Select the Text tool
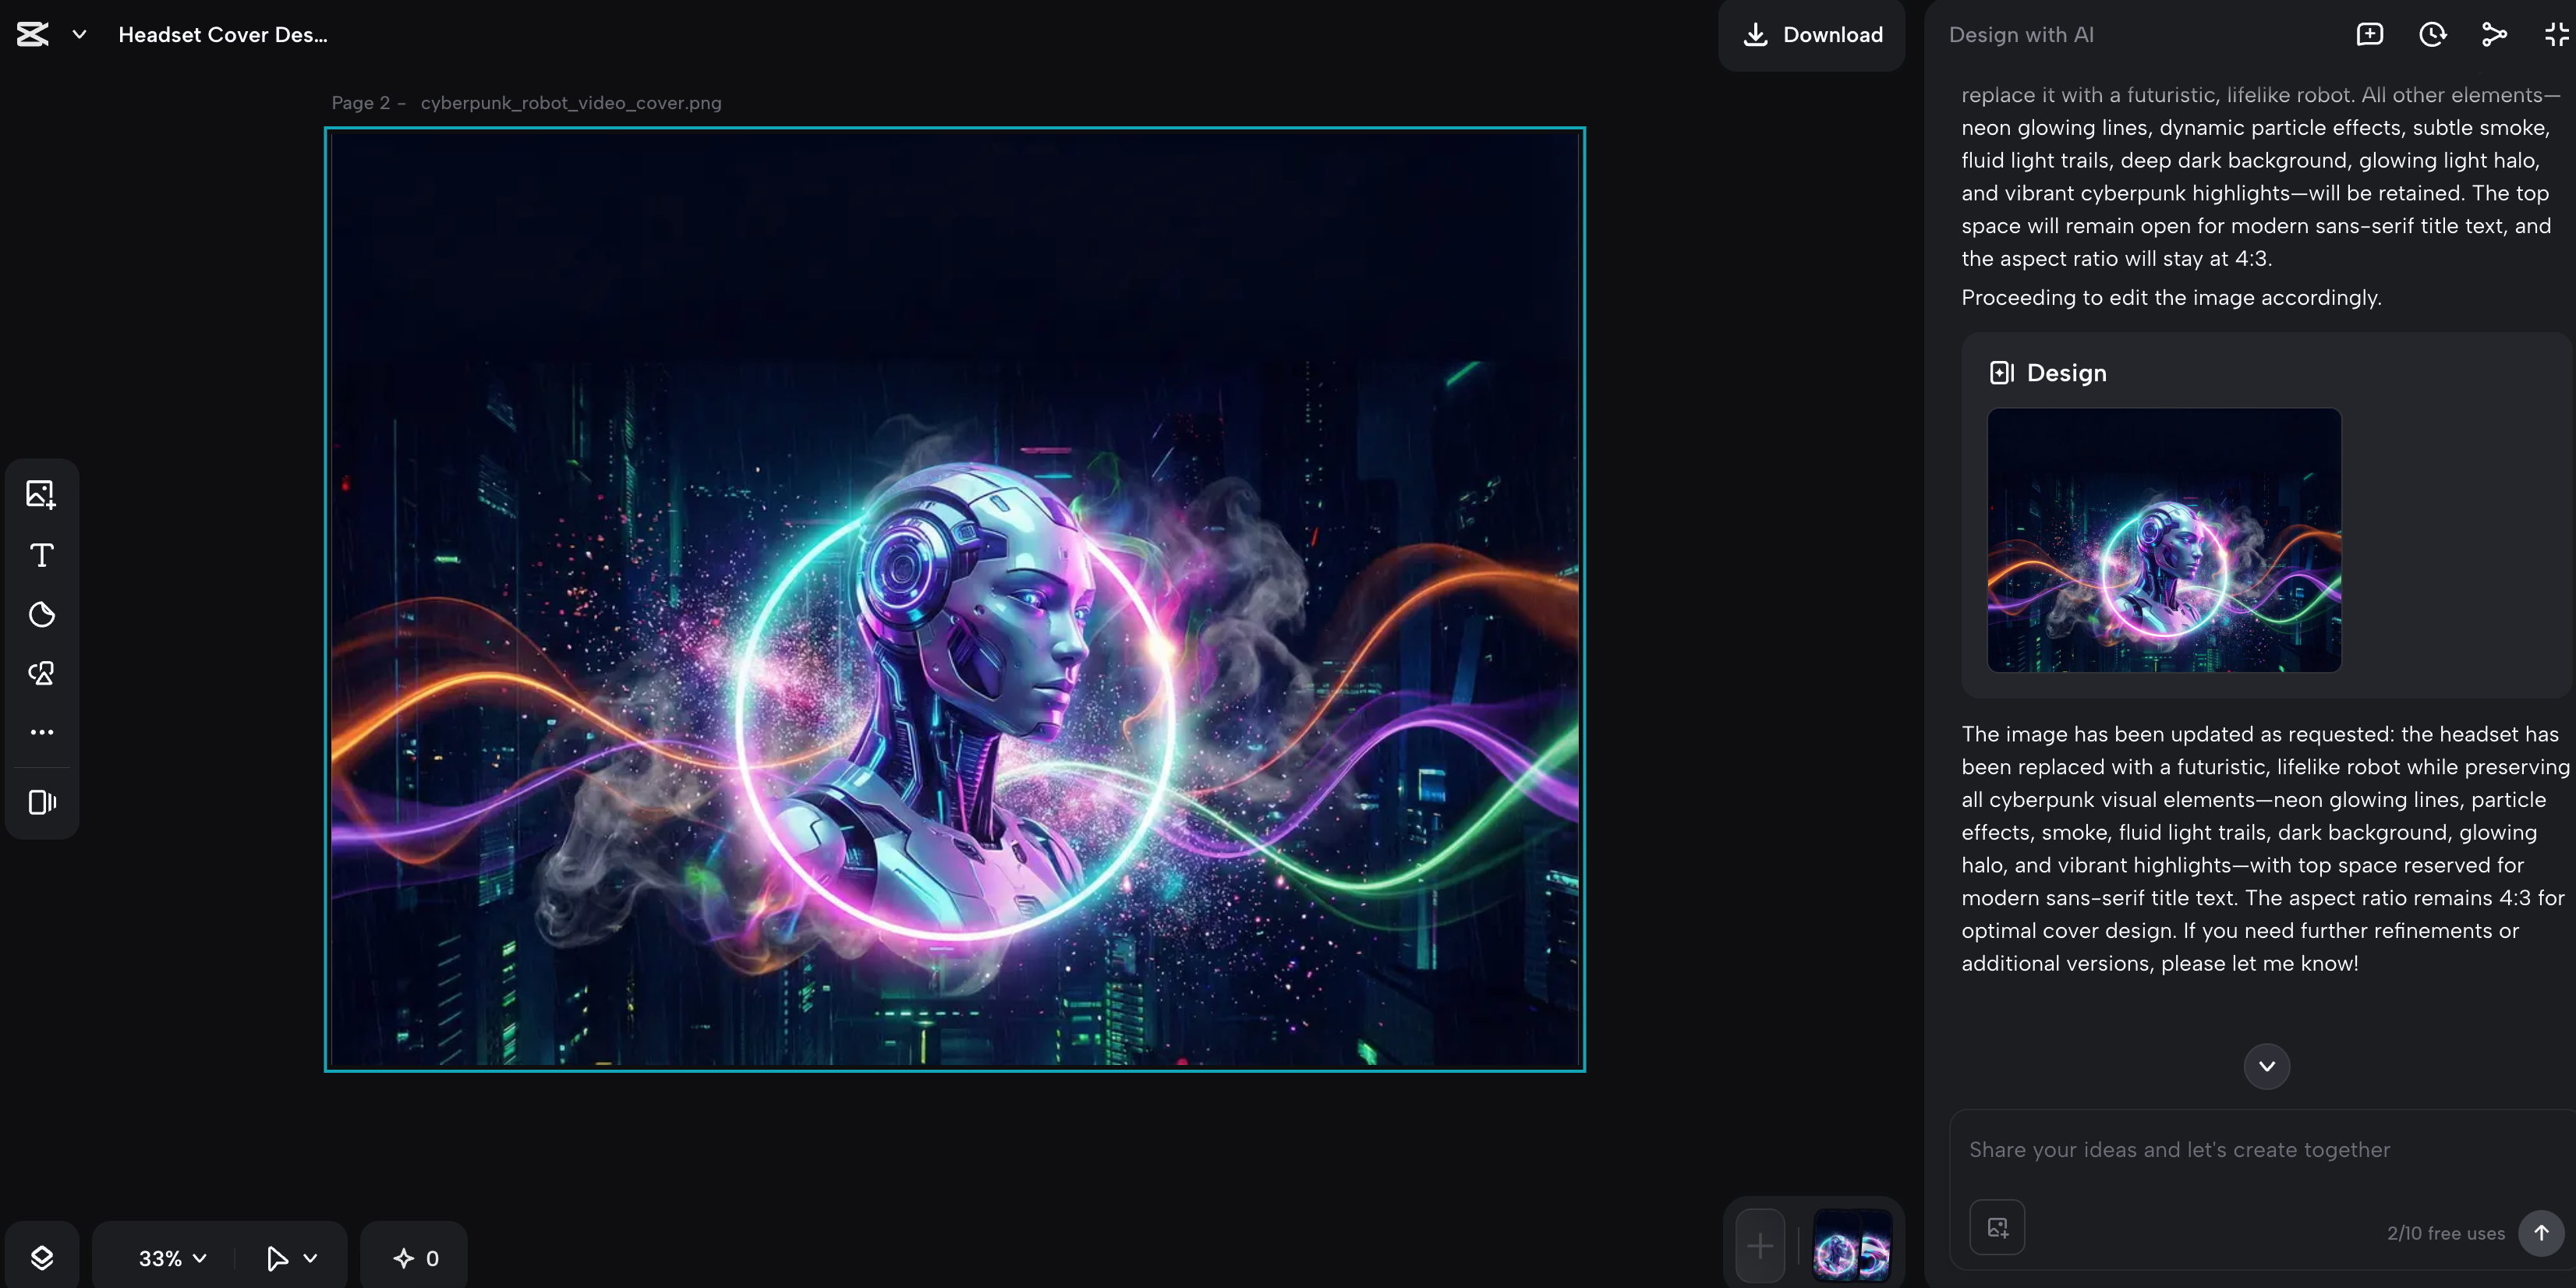Image resolution: width=2576 pixels, height=1288 pixels. point(41,555)
